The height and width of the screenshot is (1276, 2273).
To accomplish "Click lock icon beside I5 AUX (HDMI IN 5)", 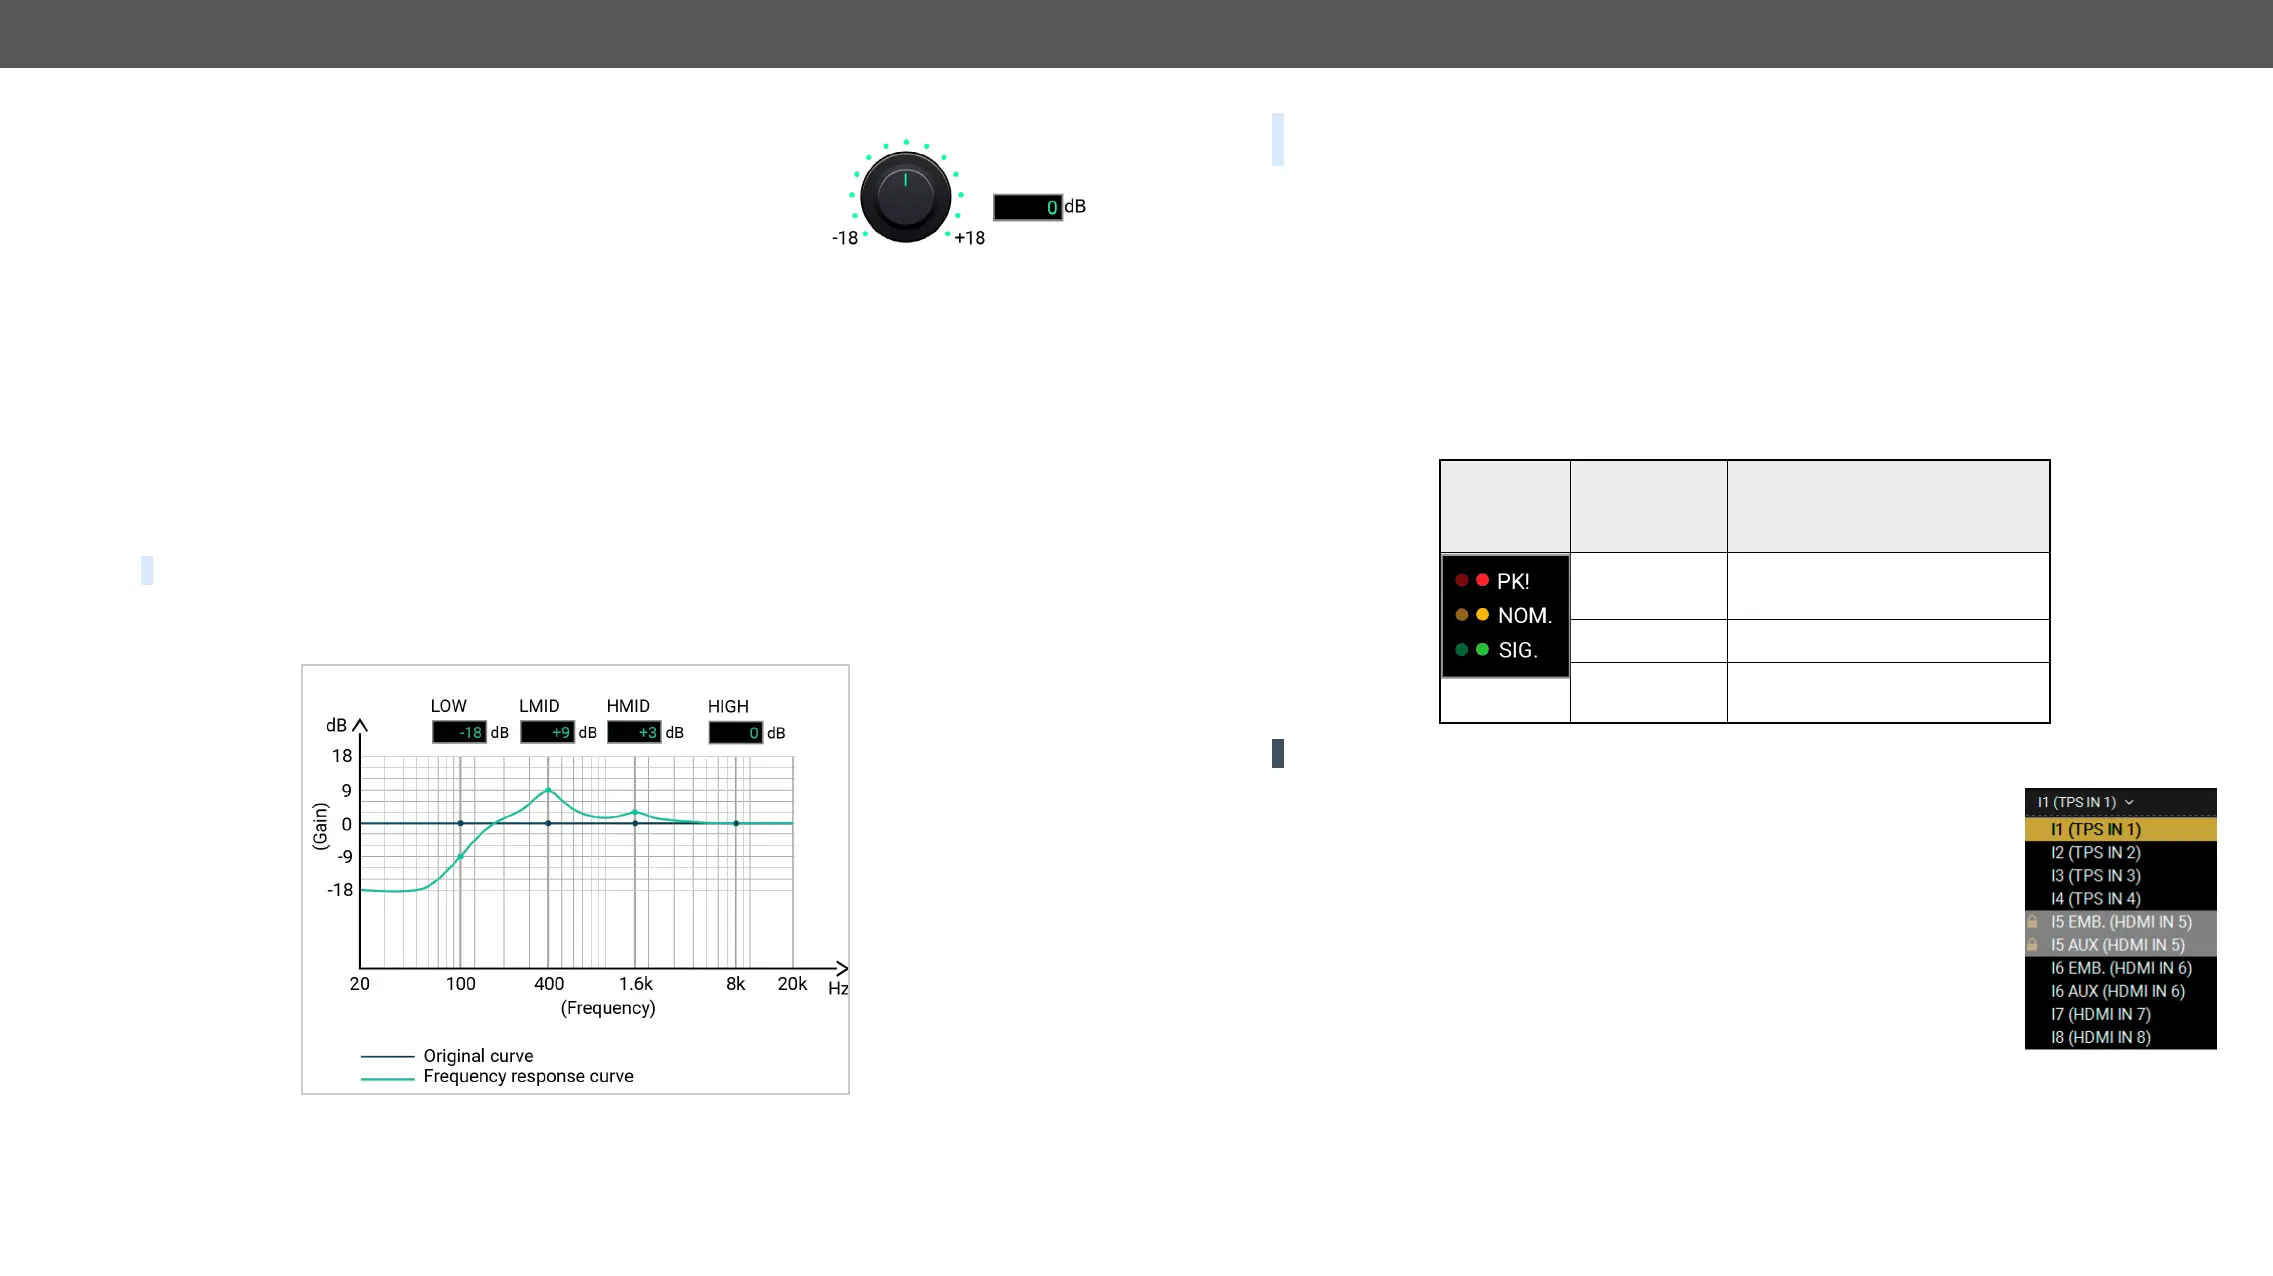I will (x=2032, y=944).
